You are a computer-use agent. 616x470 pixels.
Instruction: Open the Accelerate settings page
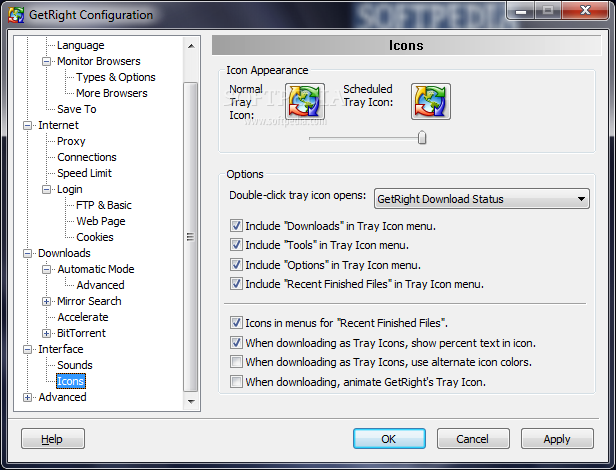[83, 317]
